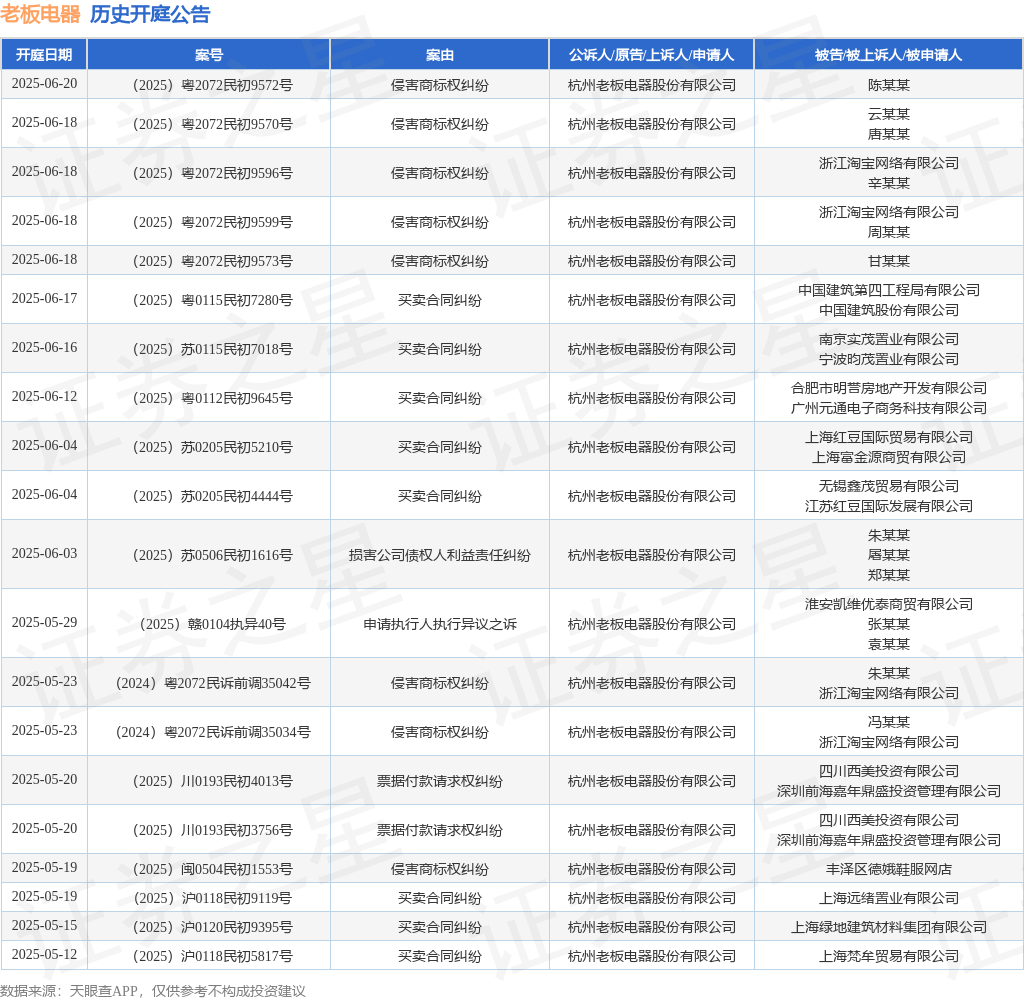Click defendant 合肥市明营房地产开发有限公司

(889, 388)
